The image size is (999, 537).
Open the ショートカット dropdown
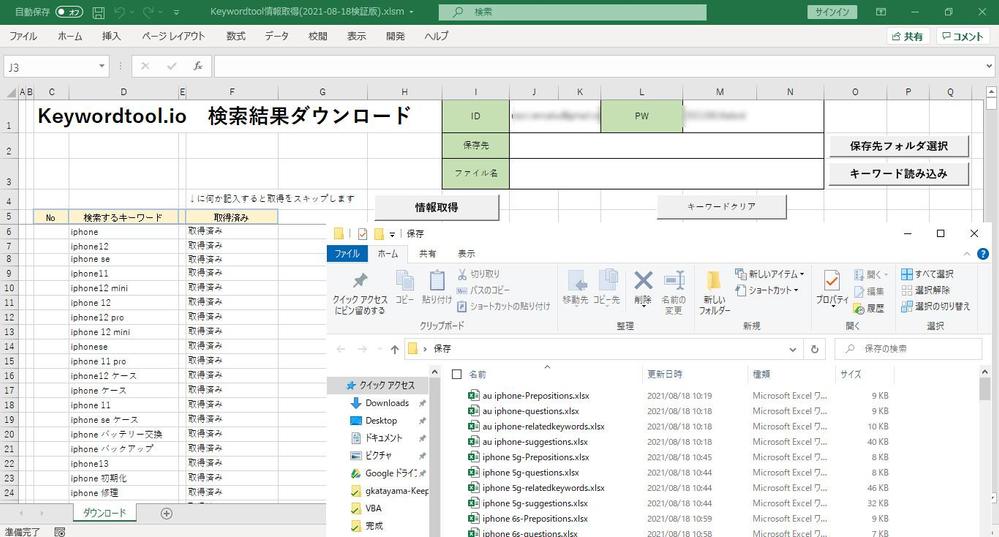(x=767, y=290)
